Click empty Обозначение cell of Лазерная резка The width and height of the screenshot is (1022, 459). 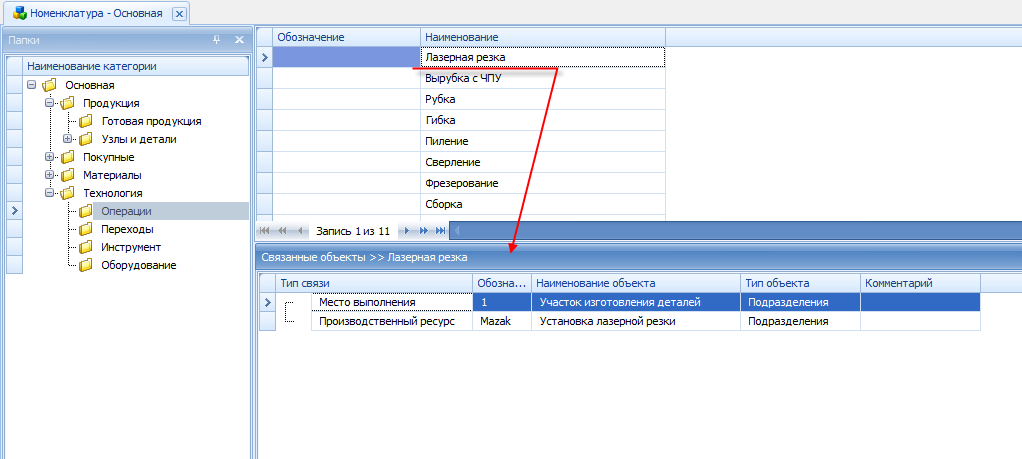[x=346, y=57]
